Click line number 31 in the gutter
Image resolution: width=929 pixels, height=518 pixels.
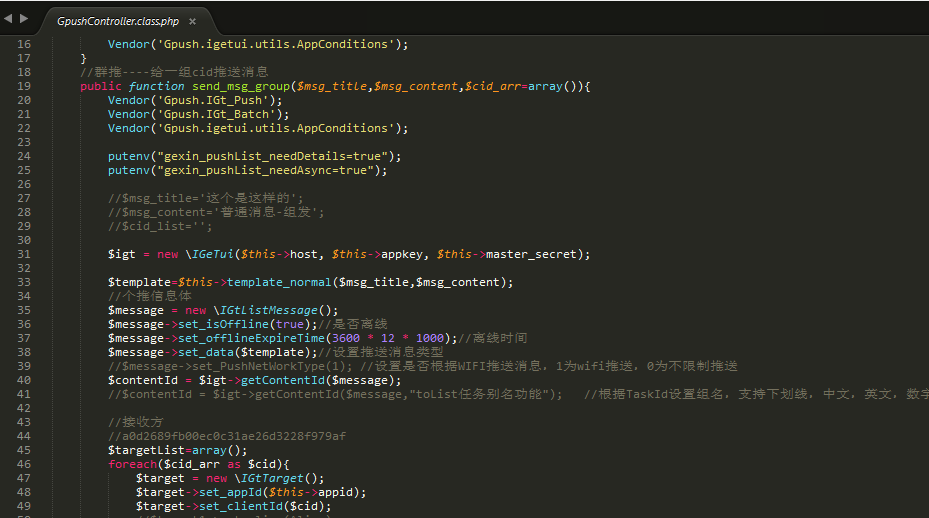pyautogui.click(x=24, y=254)
